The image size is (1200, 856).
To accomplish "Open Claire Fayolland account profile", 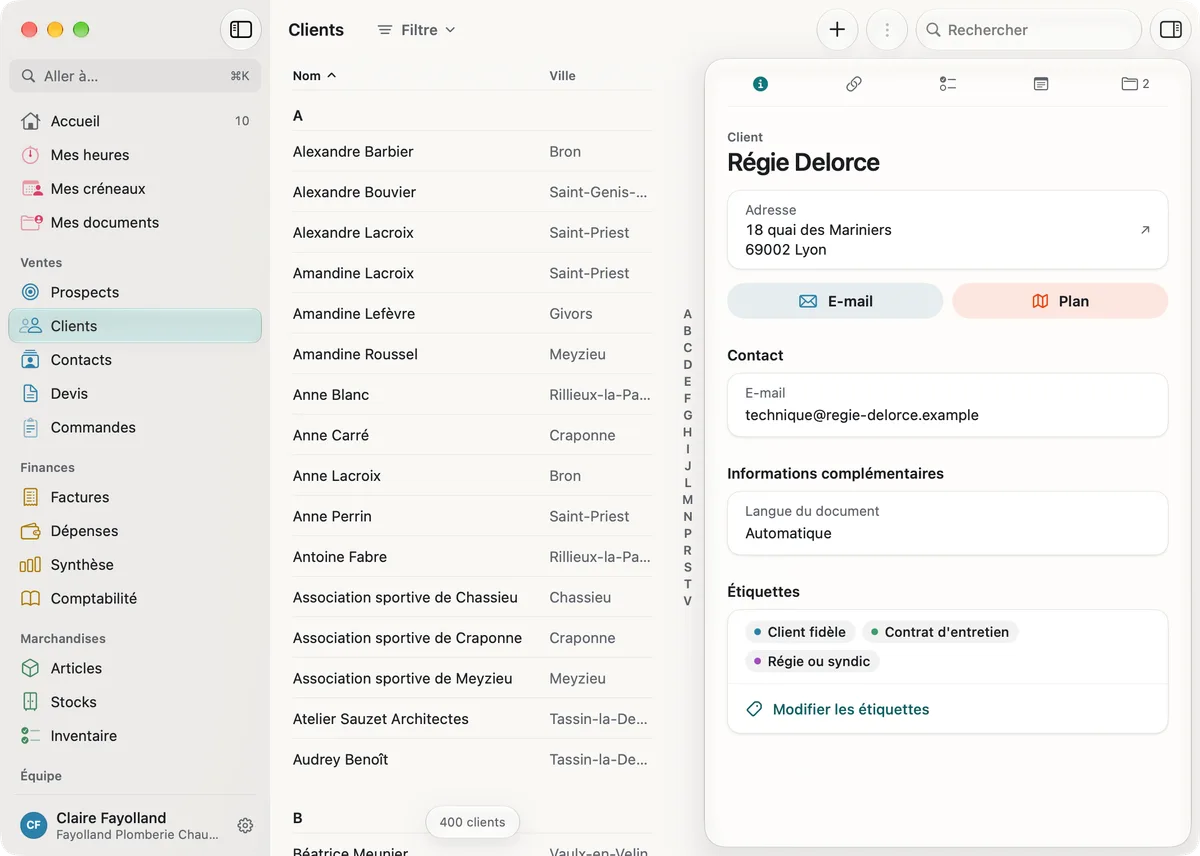I will coord(120,825).
